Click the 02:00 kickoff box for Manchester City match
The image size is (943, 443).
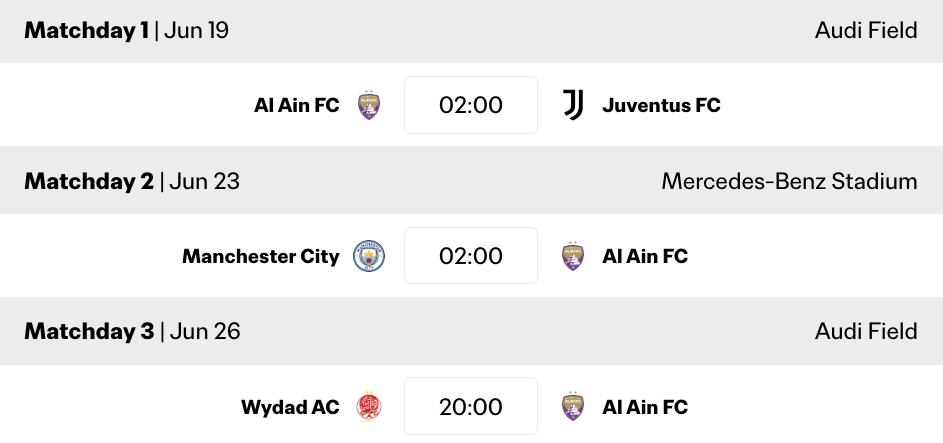click(x=471, y=257)
